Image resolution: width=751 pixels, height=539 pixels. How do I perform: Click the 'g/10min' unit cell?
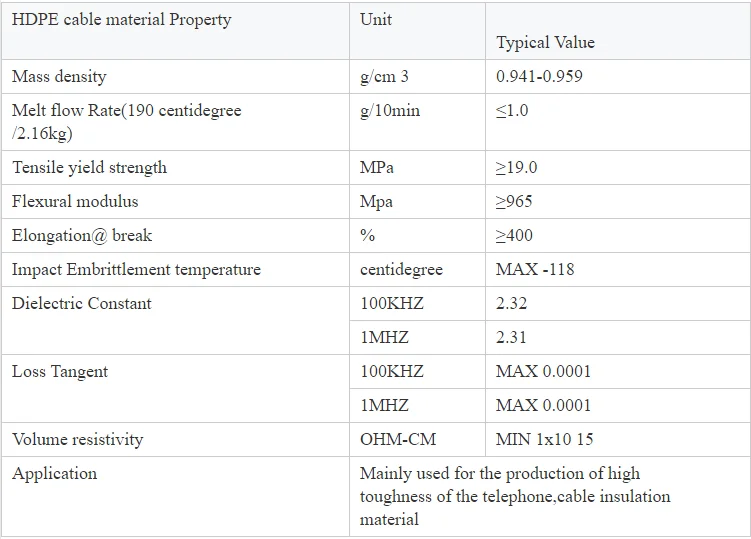(x=390, y=110)
